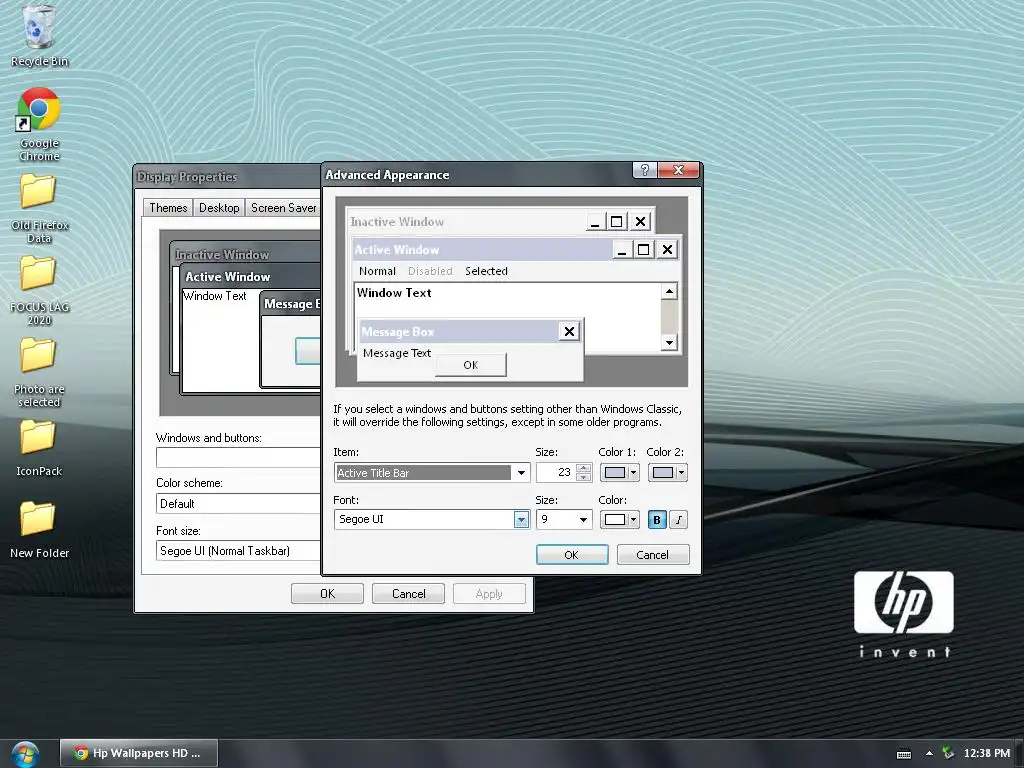
Task: Click the OK button in preview Message Box
Action: (x=470, y=365)
